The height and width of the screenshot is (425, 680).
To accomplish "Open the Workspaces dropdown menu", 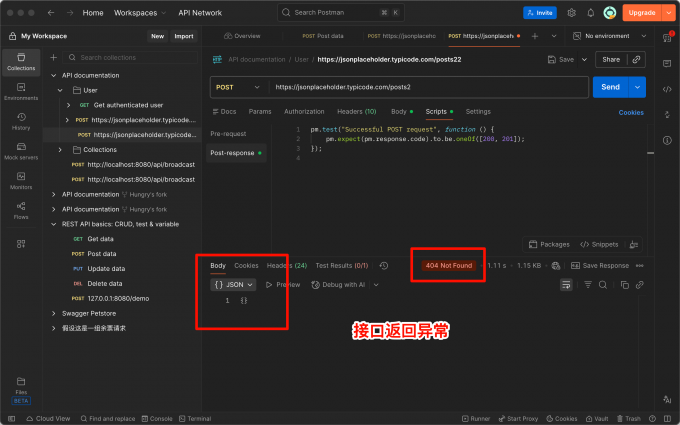I will (140, 13).
